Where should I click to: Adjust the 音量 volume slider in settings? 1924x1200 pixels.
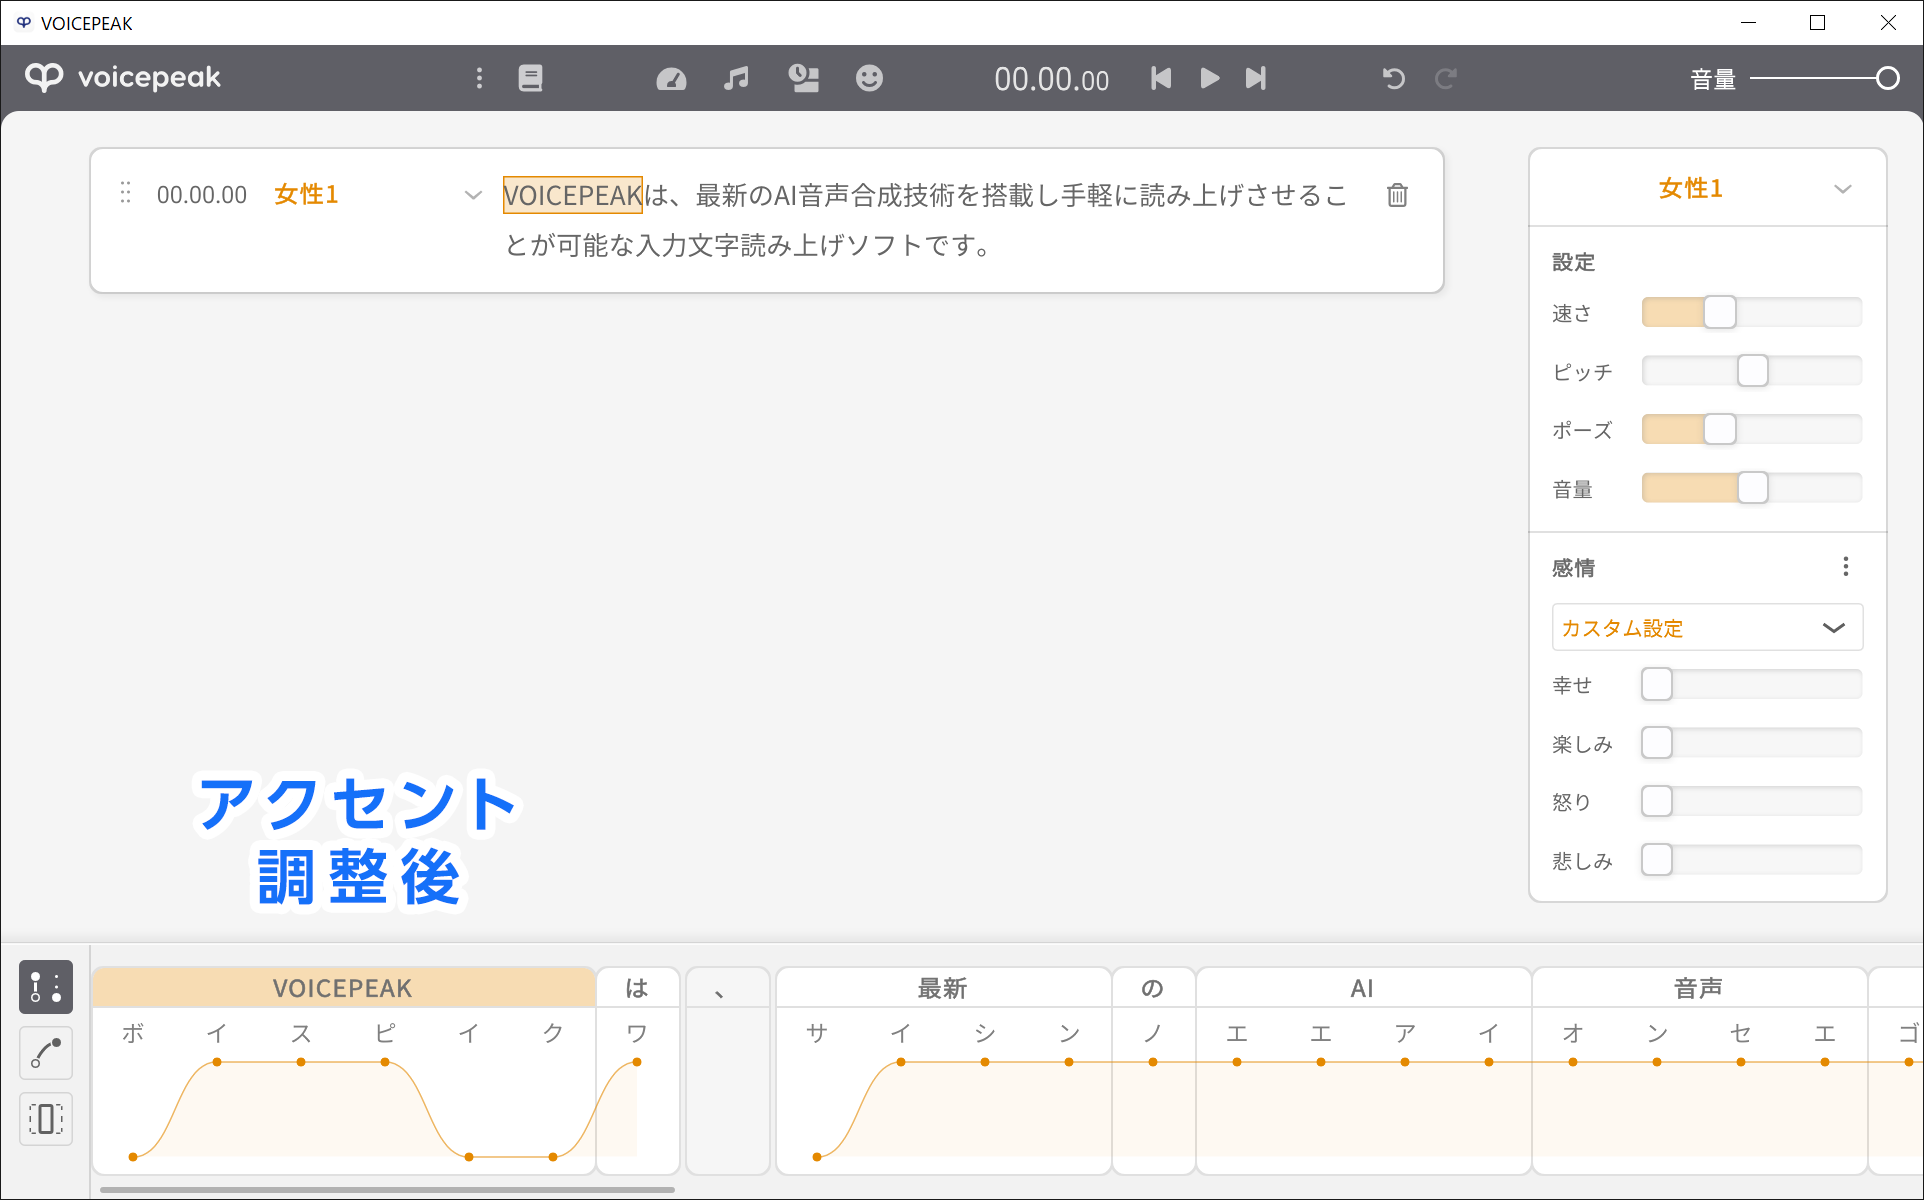(1752, 488)
